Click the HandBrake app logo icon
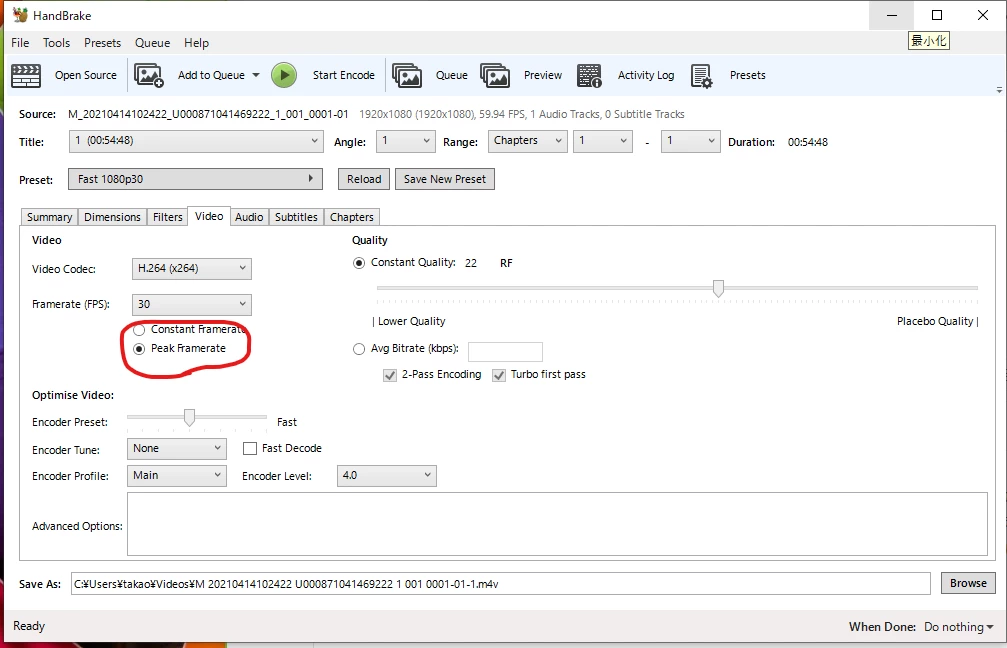The width and height of the screenshot is (1007, 648). pos(20,15)
